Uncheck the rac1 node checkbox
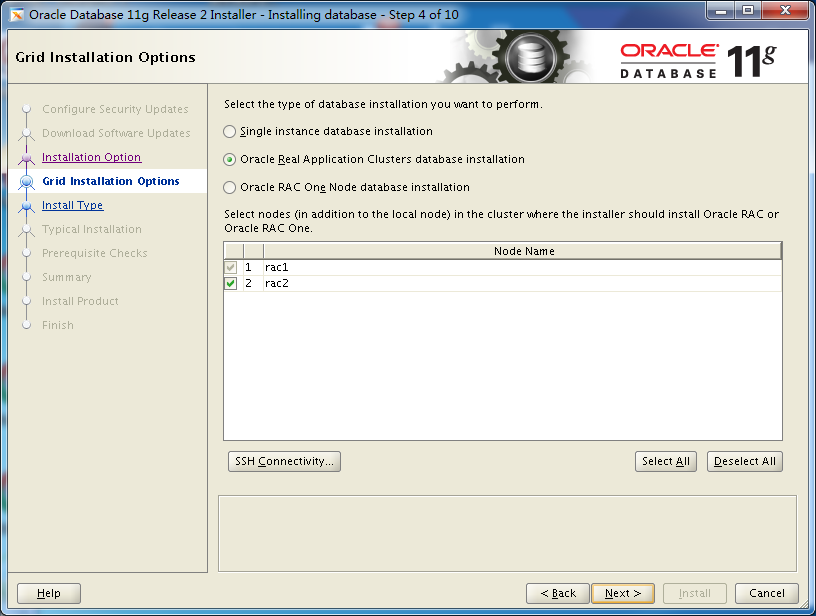Image resolution: width=816 pixels, height=616 pixels. 231,267
